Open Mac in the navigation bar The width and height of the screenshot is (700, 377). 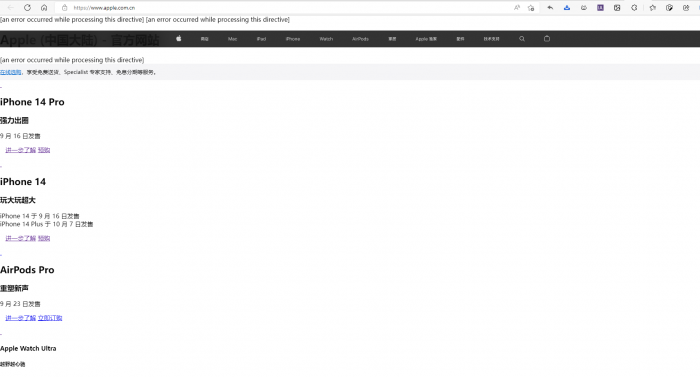click(232, 39)
